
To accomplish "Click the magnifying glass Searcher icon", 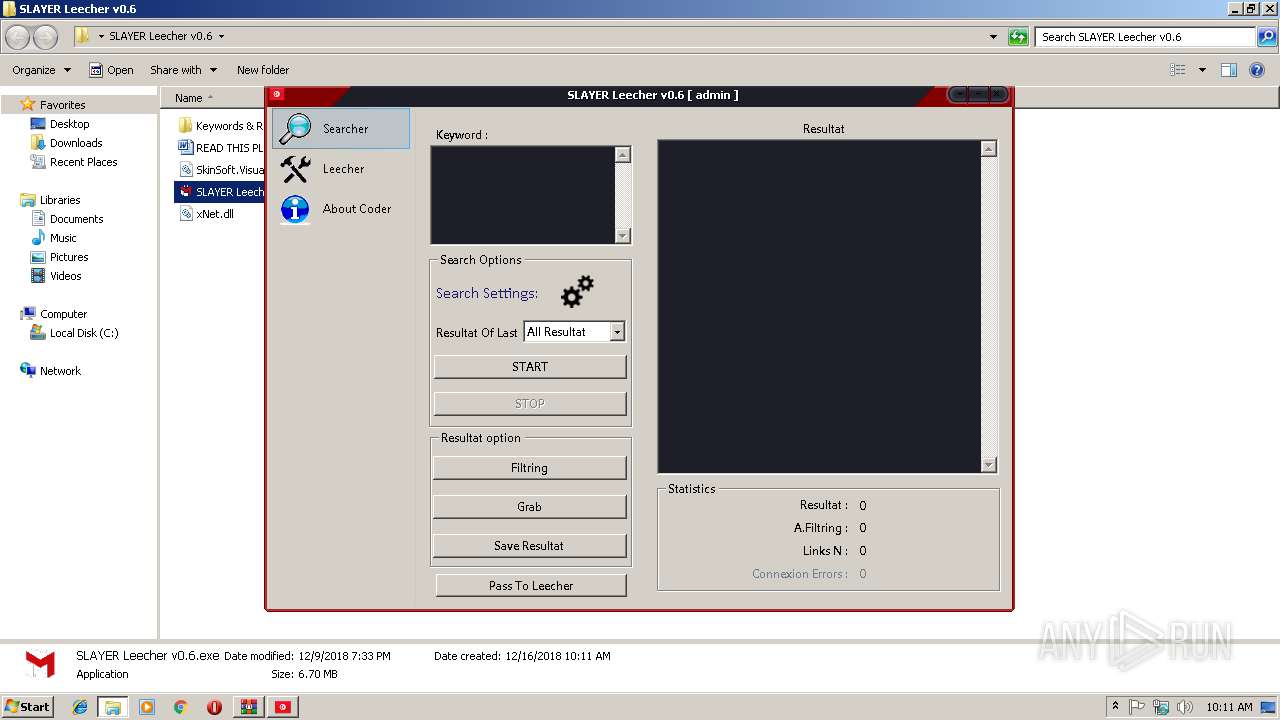I will 295,129.
